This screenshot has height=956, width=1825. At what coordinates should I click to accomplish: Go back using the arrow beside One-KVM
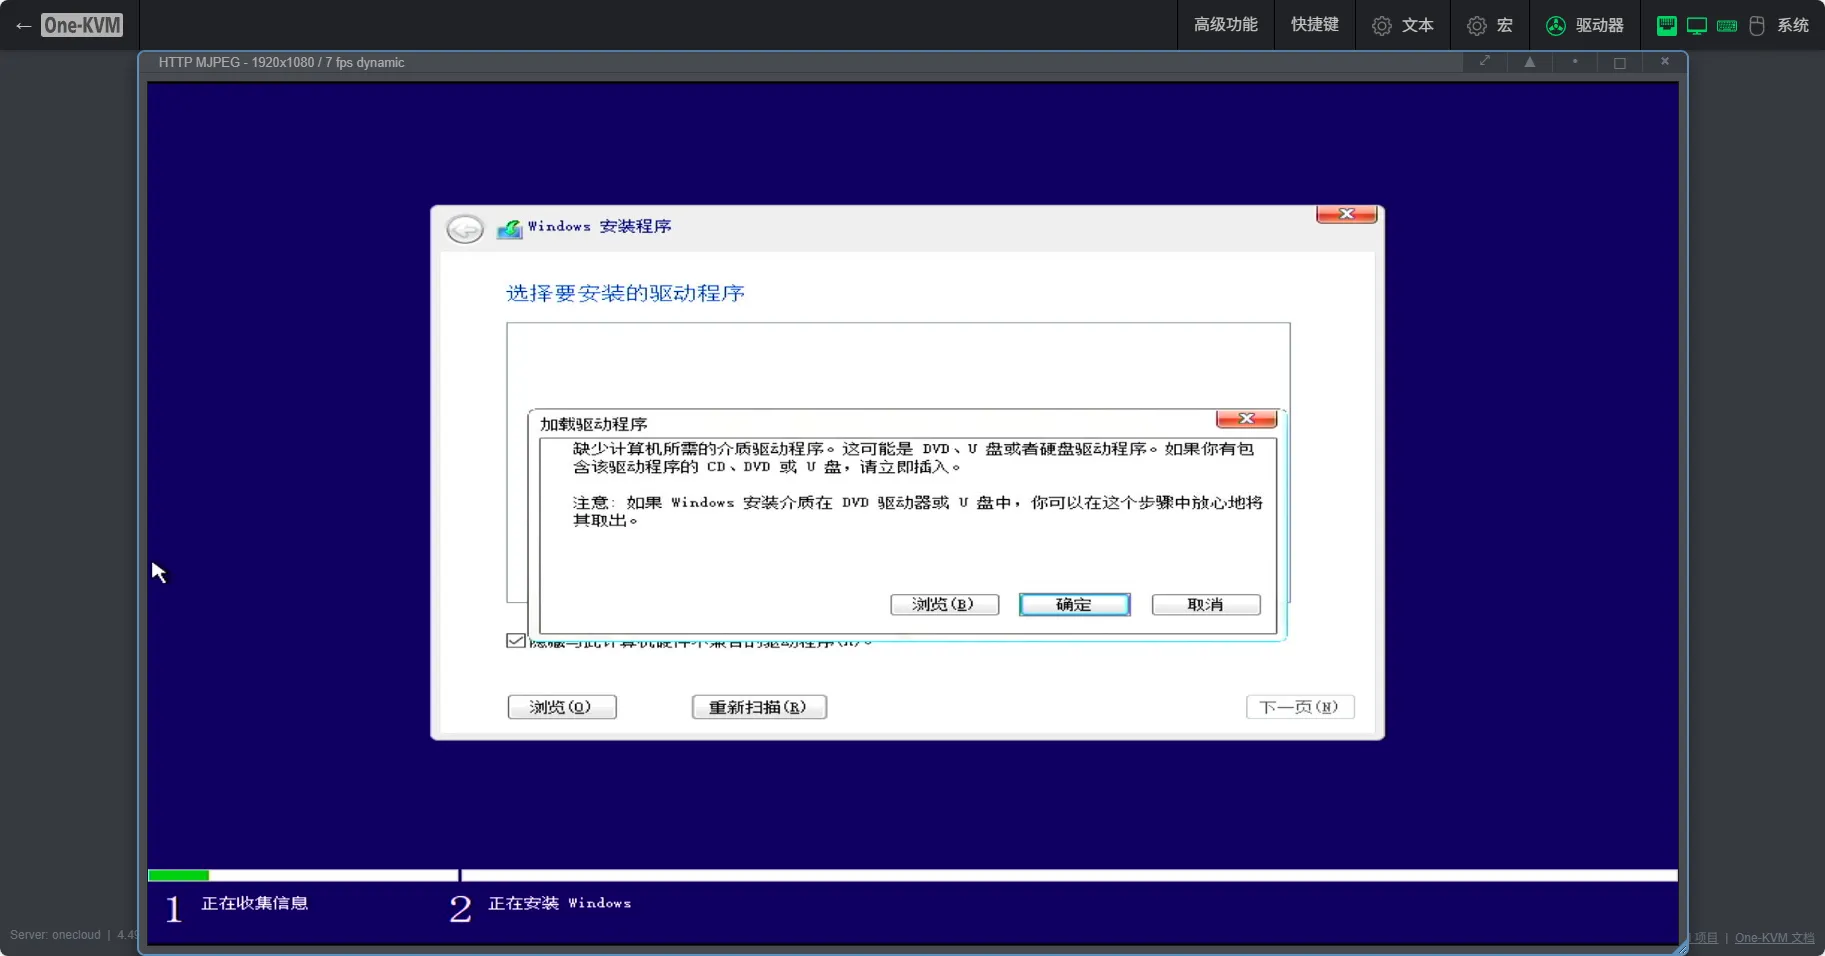[x=23, y=26]
